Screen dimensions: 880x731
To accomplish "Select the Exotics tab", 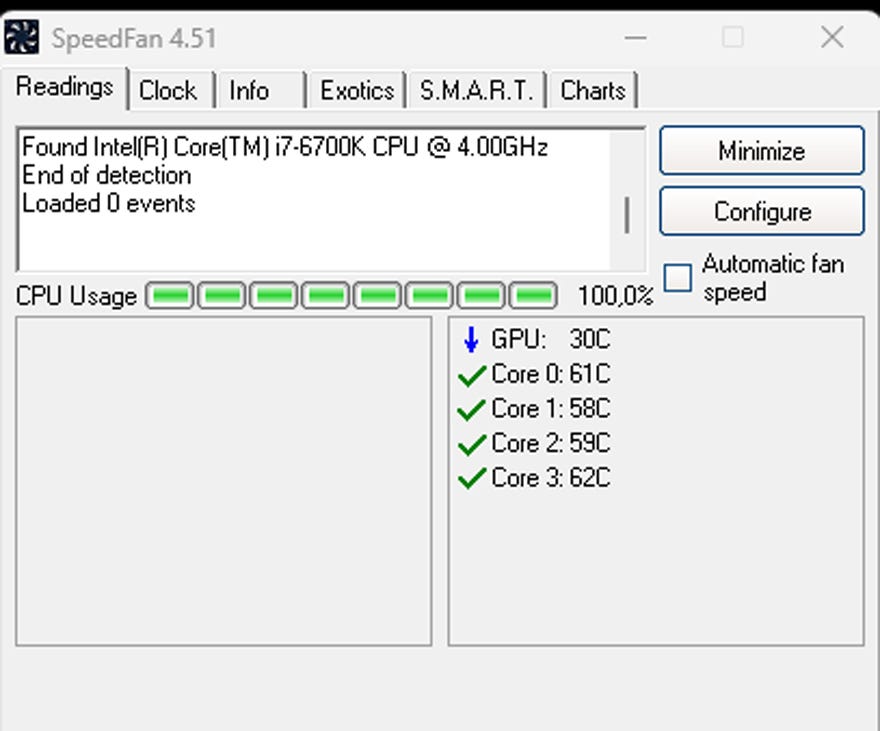I will click(356, 91).
